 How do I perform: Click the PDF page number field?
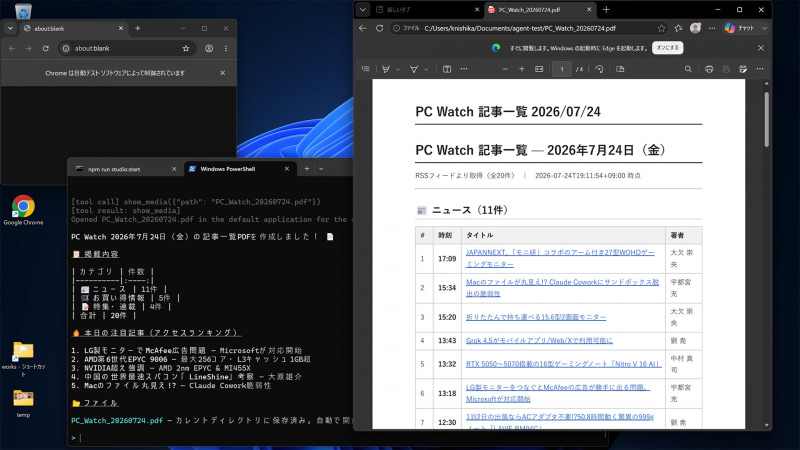click(x=562, y=69)
